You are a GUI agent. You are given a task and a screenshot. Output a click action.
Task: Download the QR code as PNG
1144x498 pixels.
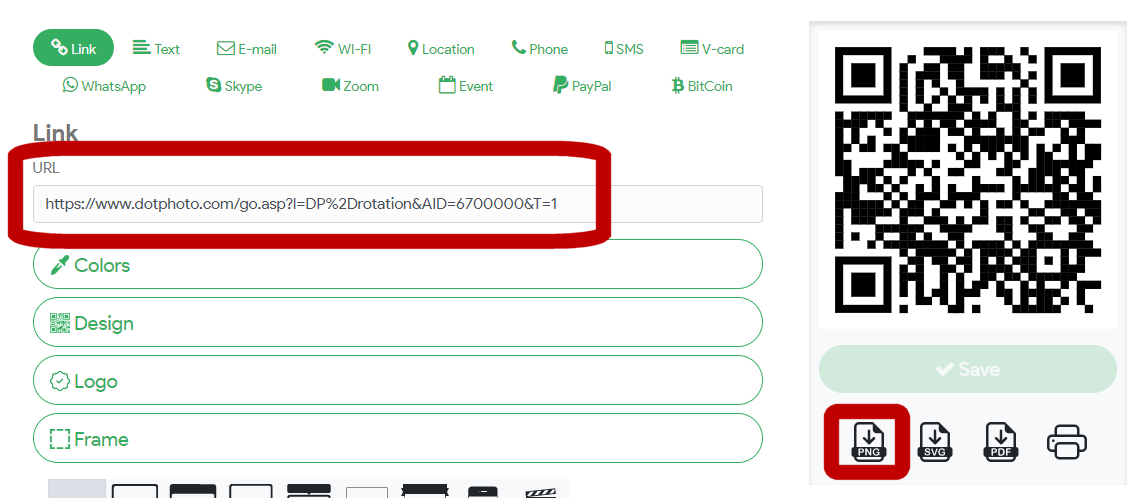point(868,442)
